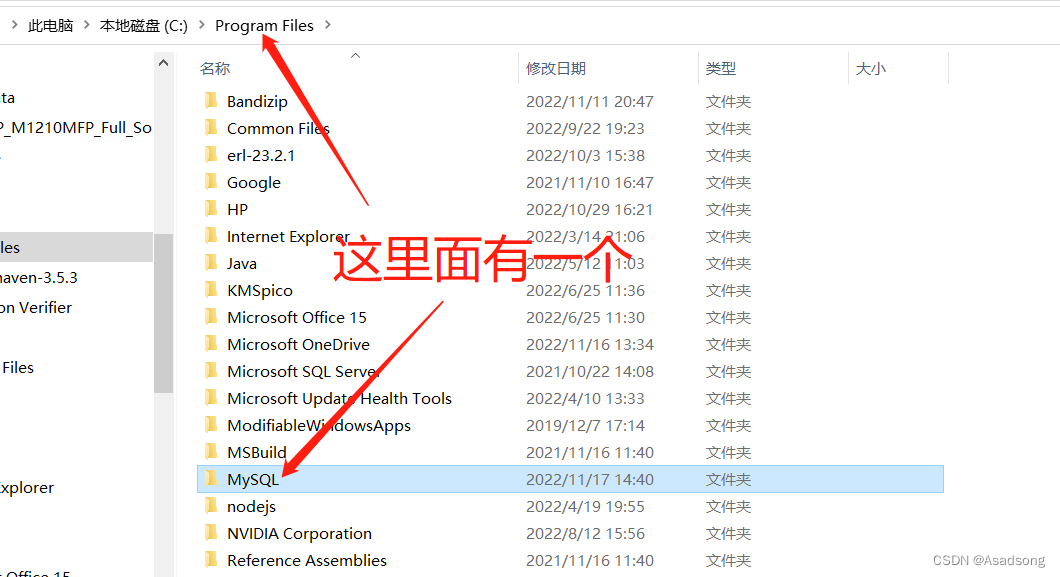The height and width of the screenshot is (577, 1060).
Task: Go to 本地磁盘 (C:) in breadcrumb
Action: point(143,26)
